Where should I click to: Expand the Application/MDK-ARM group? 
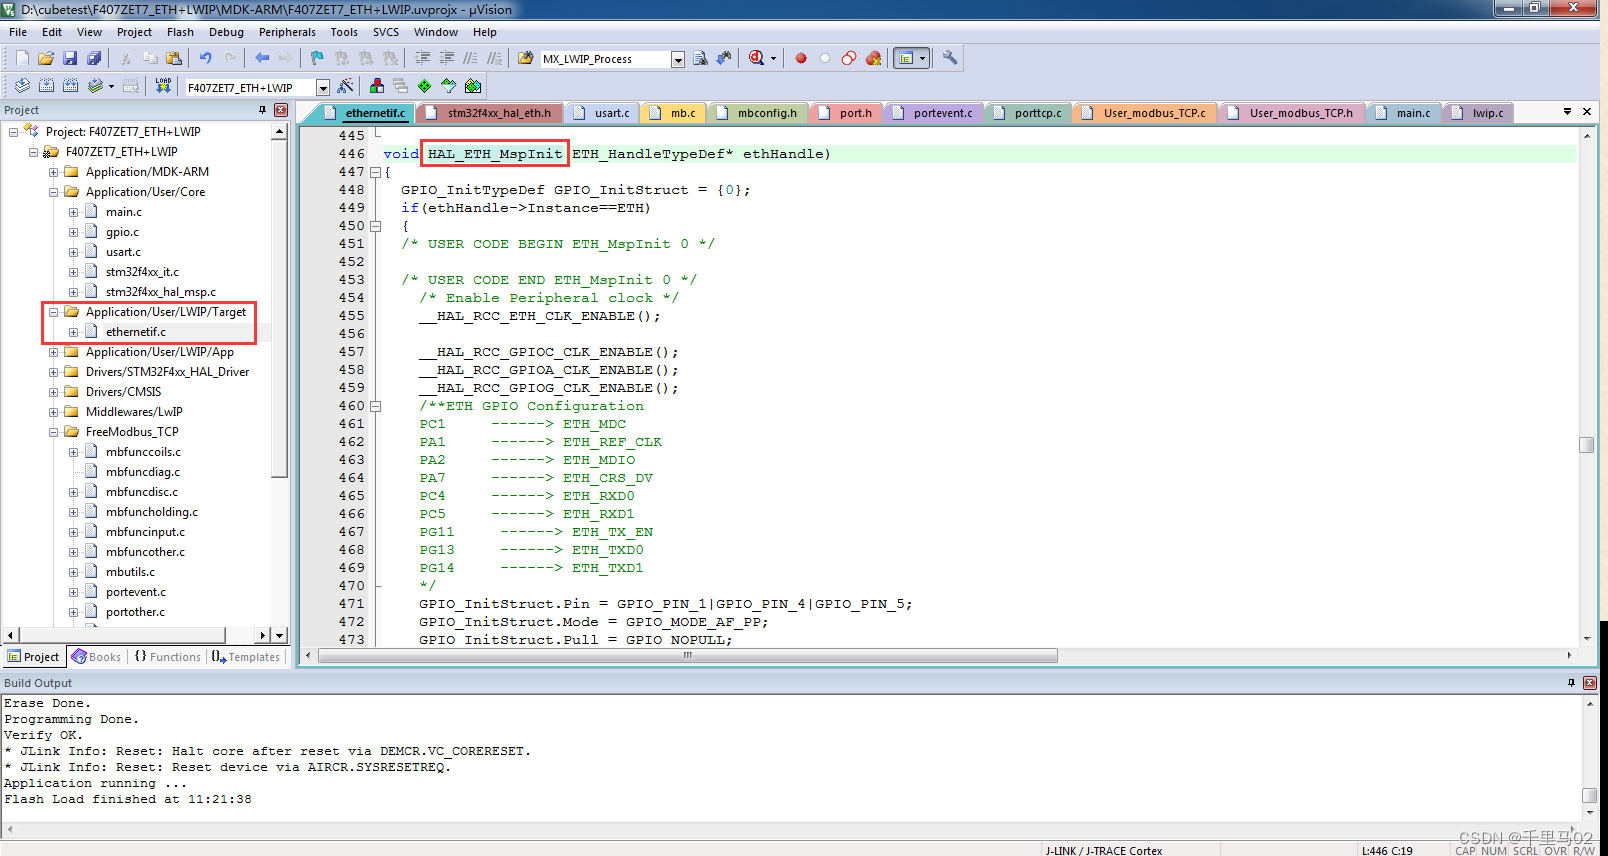(x=54, y=172)
